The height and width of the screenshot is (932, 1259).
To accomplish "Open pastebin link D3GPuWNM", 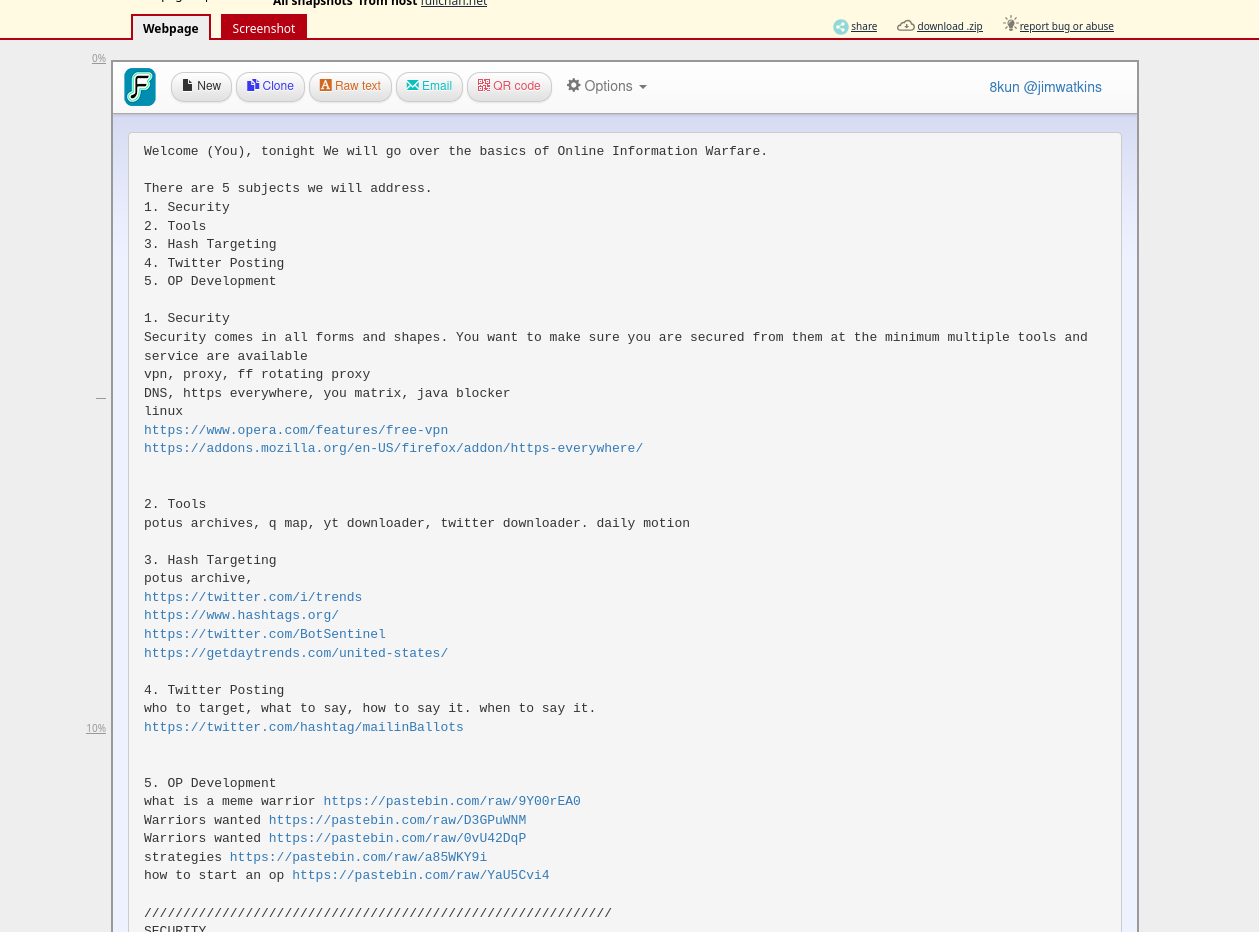I will coord(397,821).
